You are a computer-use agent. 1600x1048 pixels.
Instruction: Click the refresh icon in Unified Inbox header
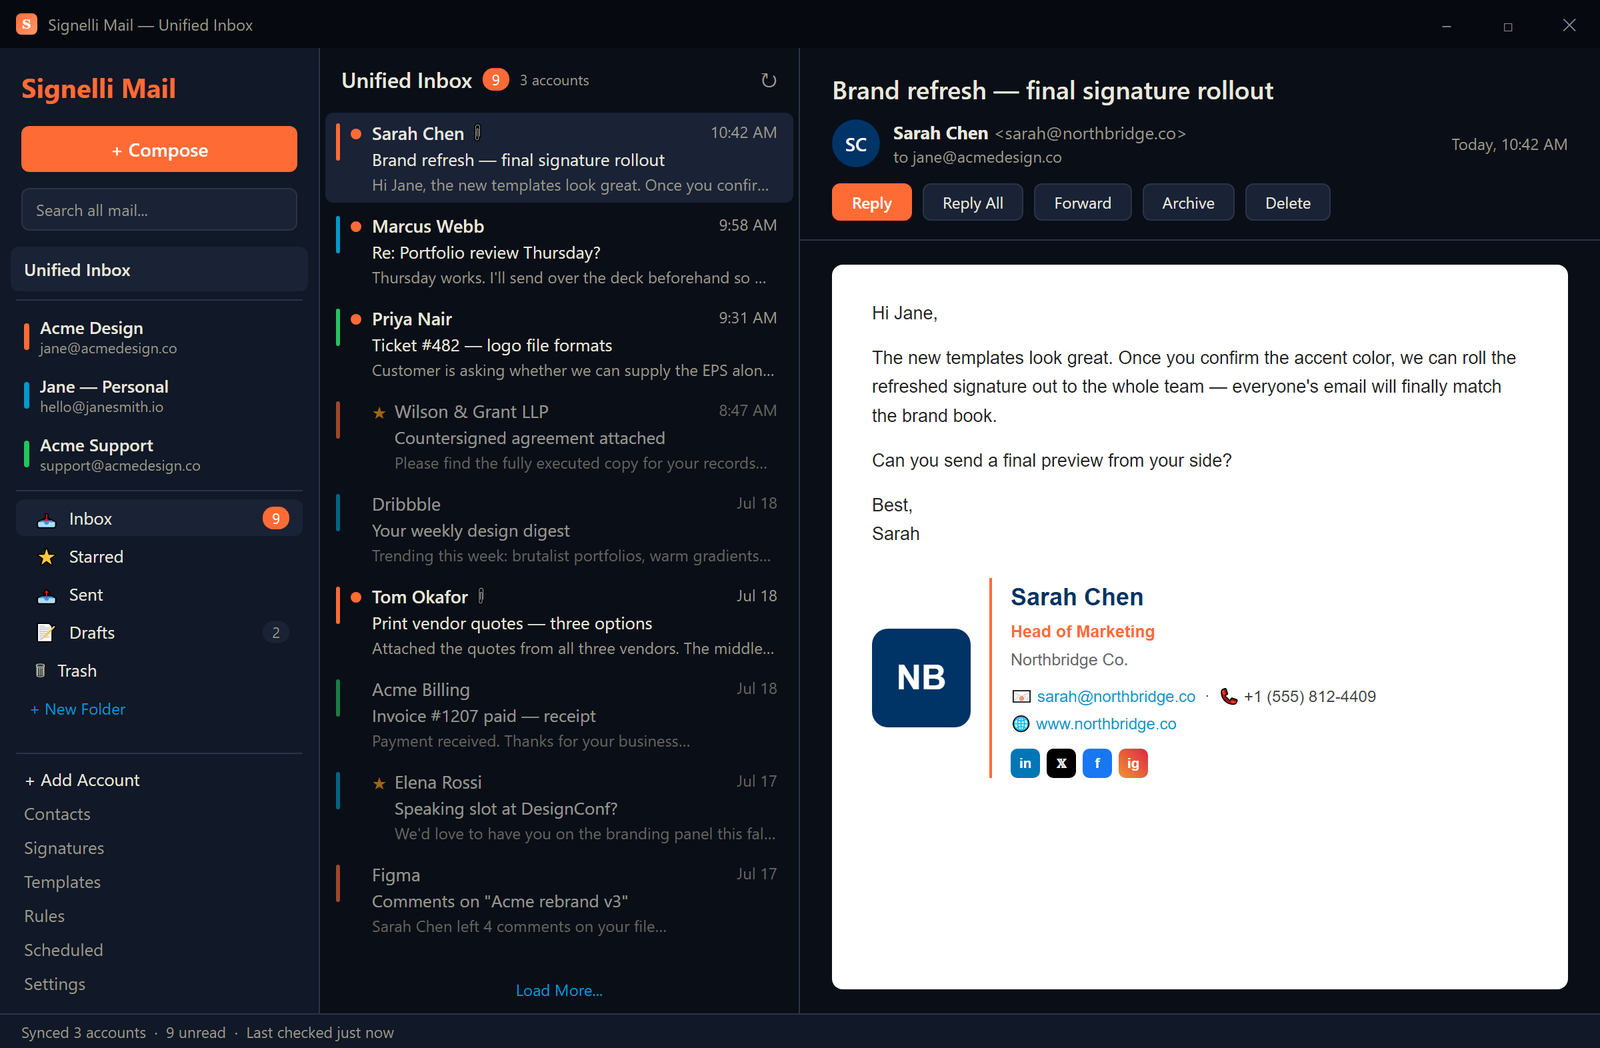click(x=768, y=80)
